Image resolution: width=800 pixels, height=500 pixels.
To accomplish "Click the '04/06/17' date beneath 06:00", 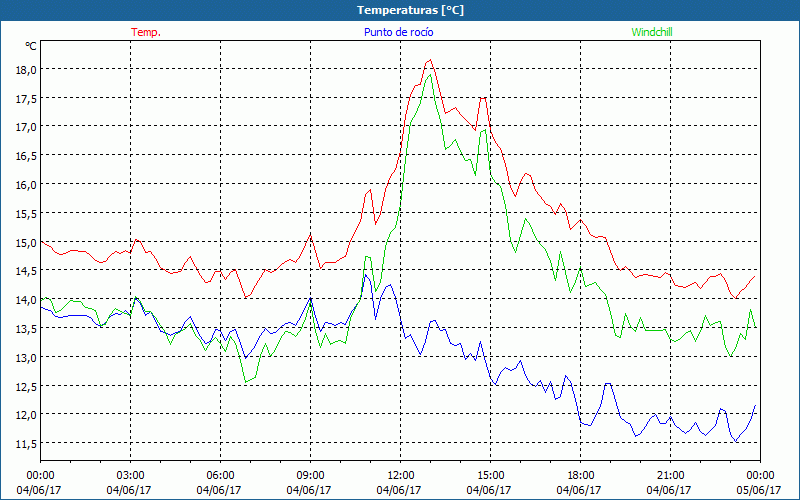I will 219,490.
